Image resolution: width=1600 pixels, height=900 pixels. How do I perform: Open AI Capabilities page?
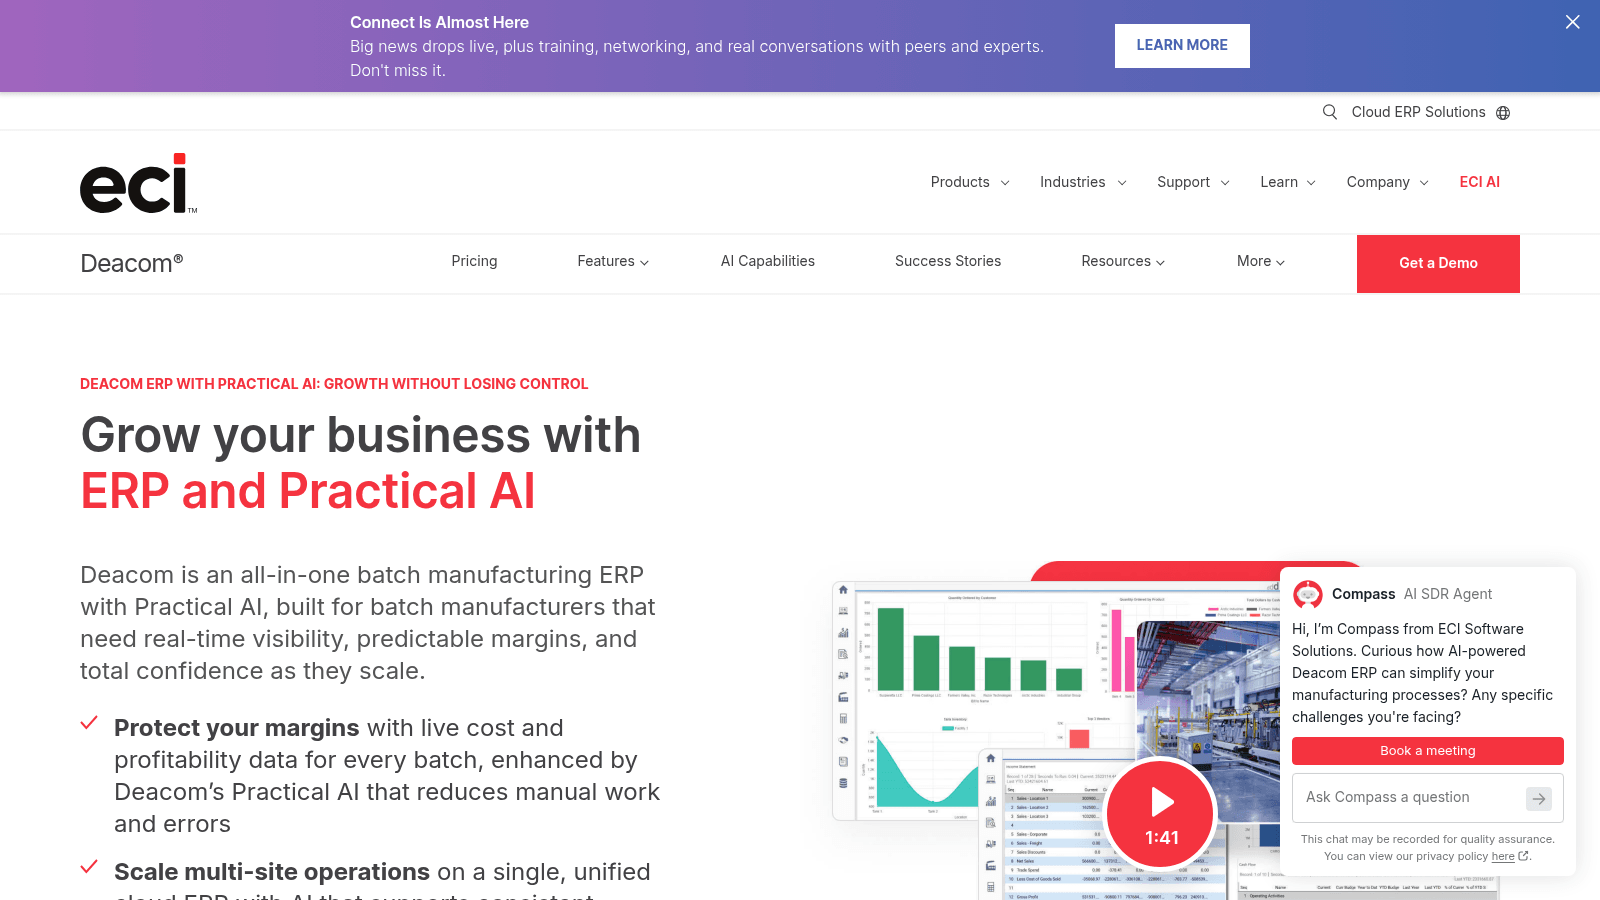click(768, 261)
